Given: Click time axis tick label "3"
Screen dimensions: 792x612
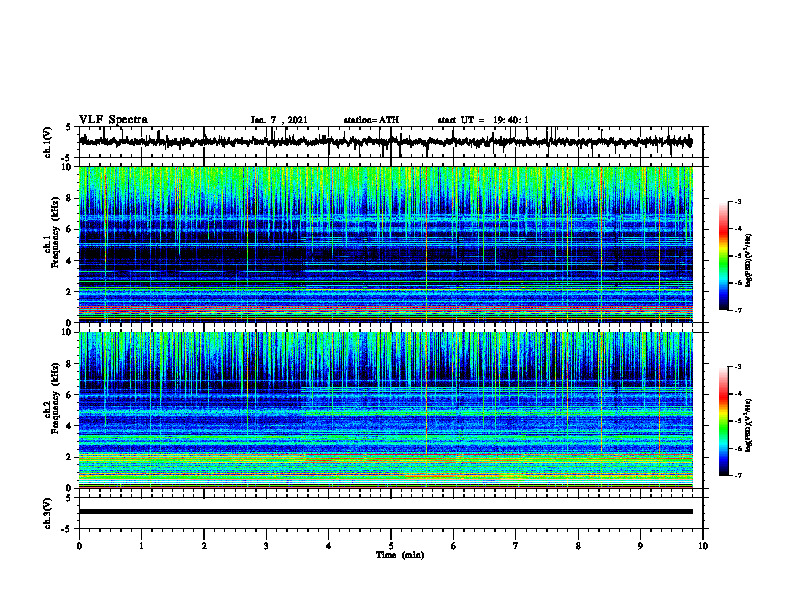Looking at the screenshot, I should pos(266,546).
